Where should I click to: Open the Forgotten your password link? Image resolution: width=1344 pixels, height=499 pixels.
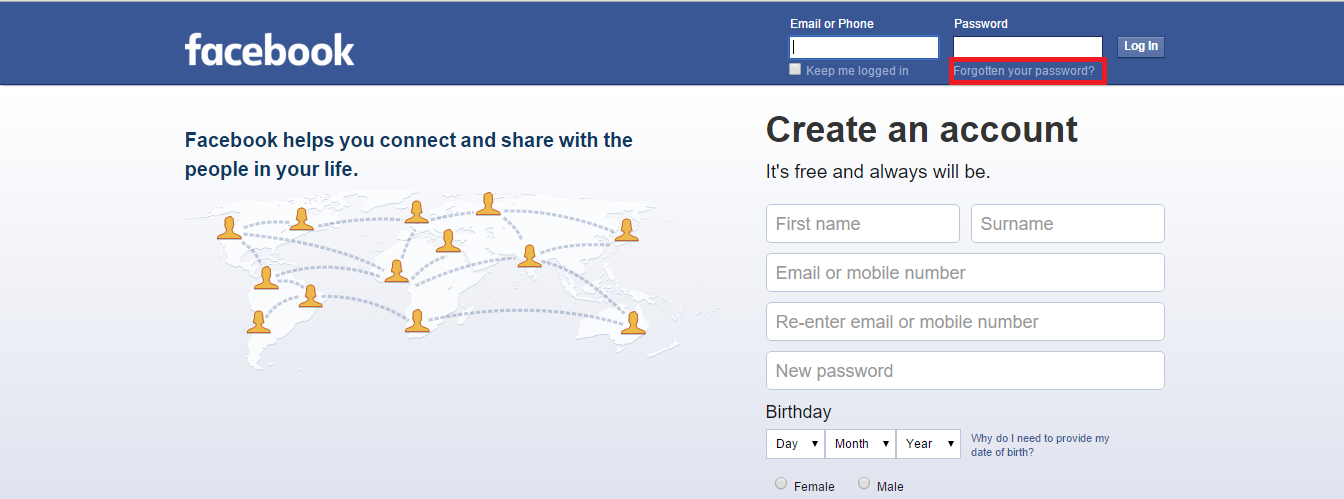coord(1024,71)
